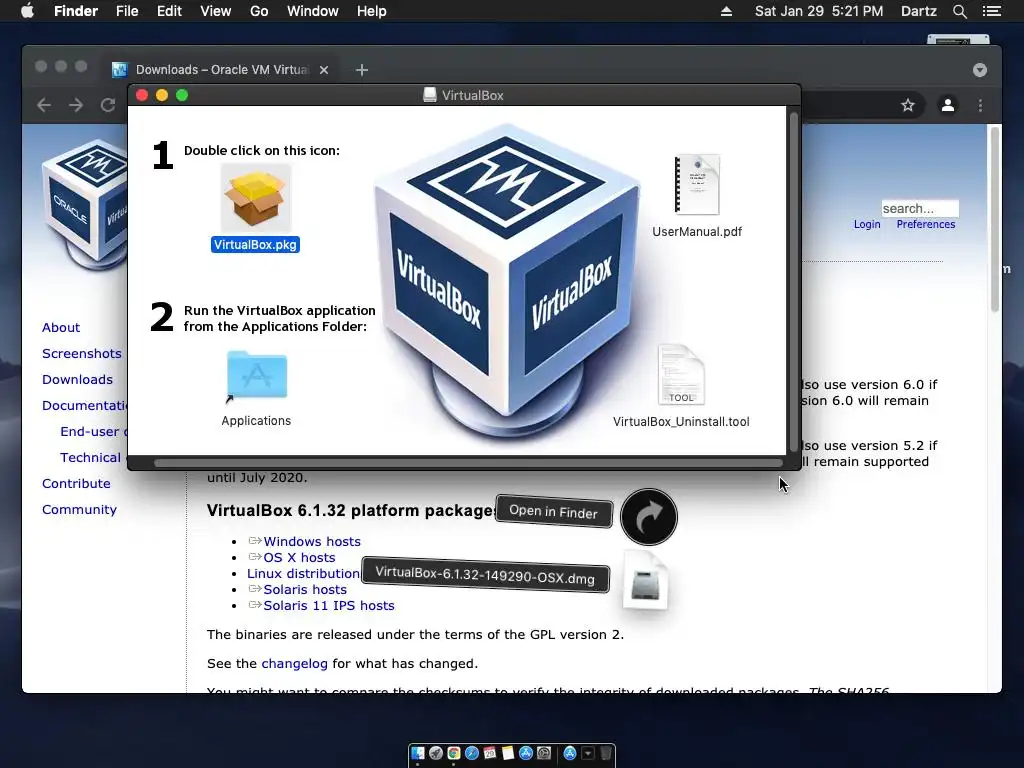Click the browser forward arrow

76,105
